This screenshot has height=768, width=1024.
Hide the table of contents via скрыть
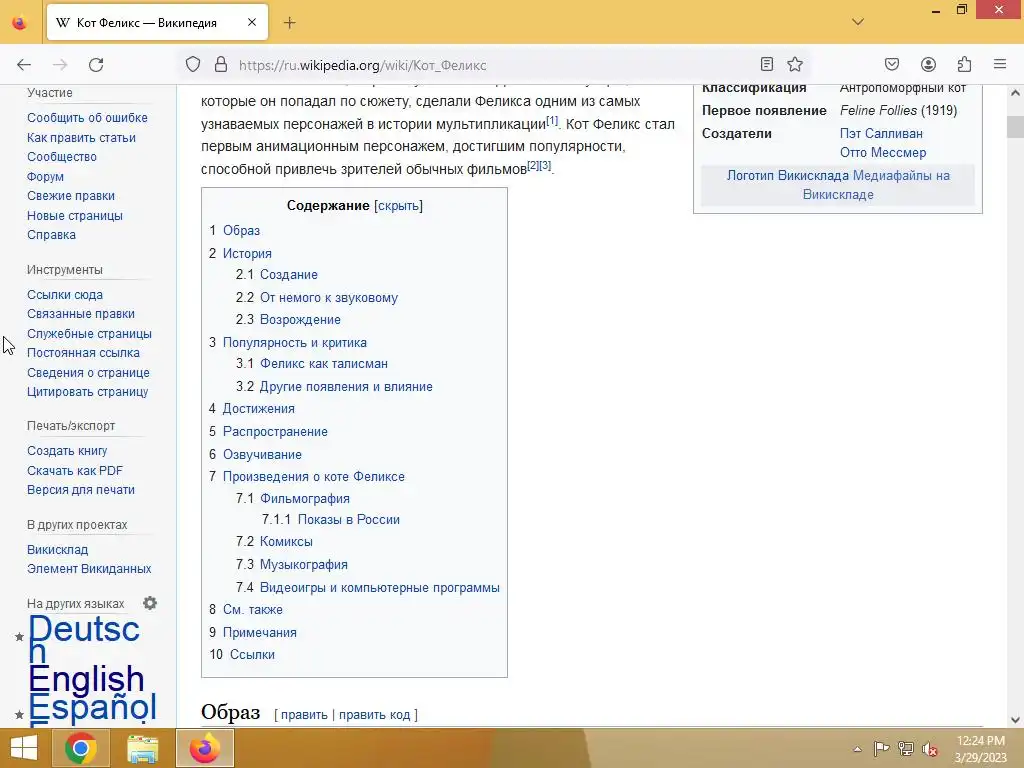(x=398, y=206)
